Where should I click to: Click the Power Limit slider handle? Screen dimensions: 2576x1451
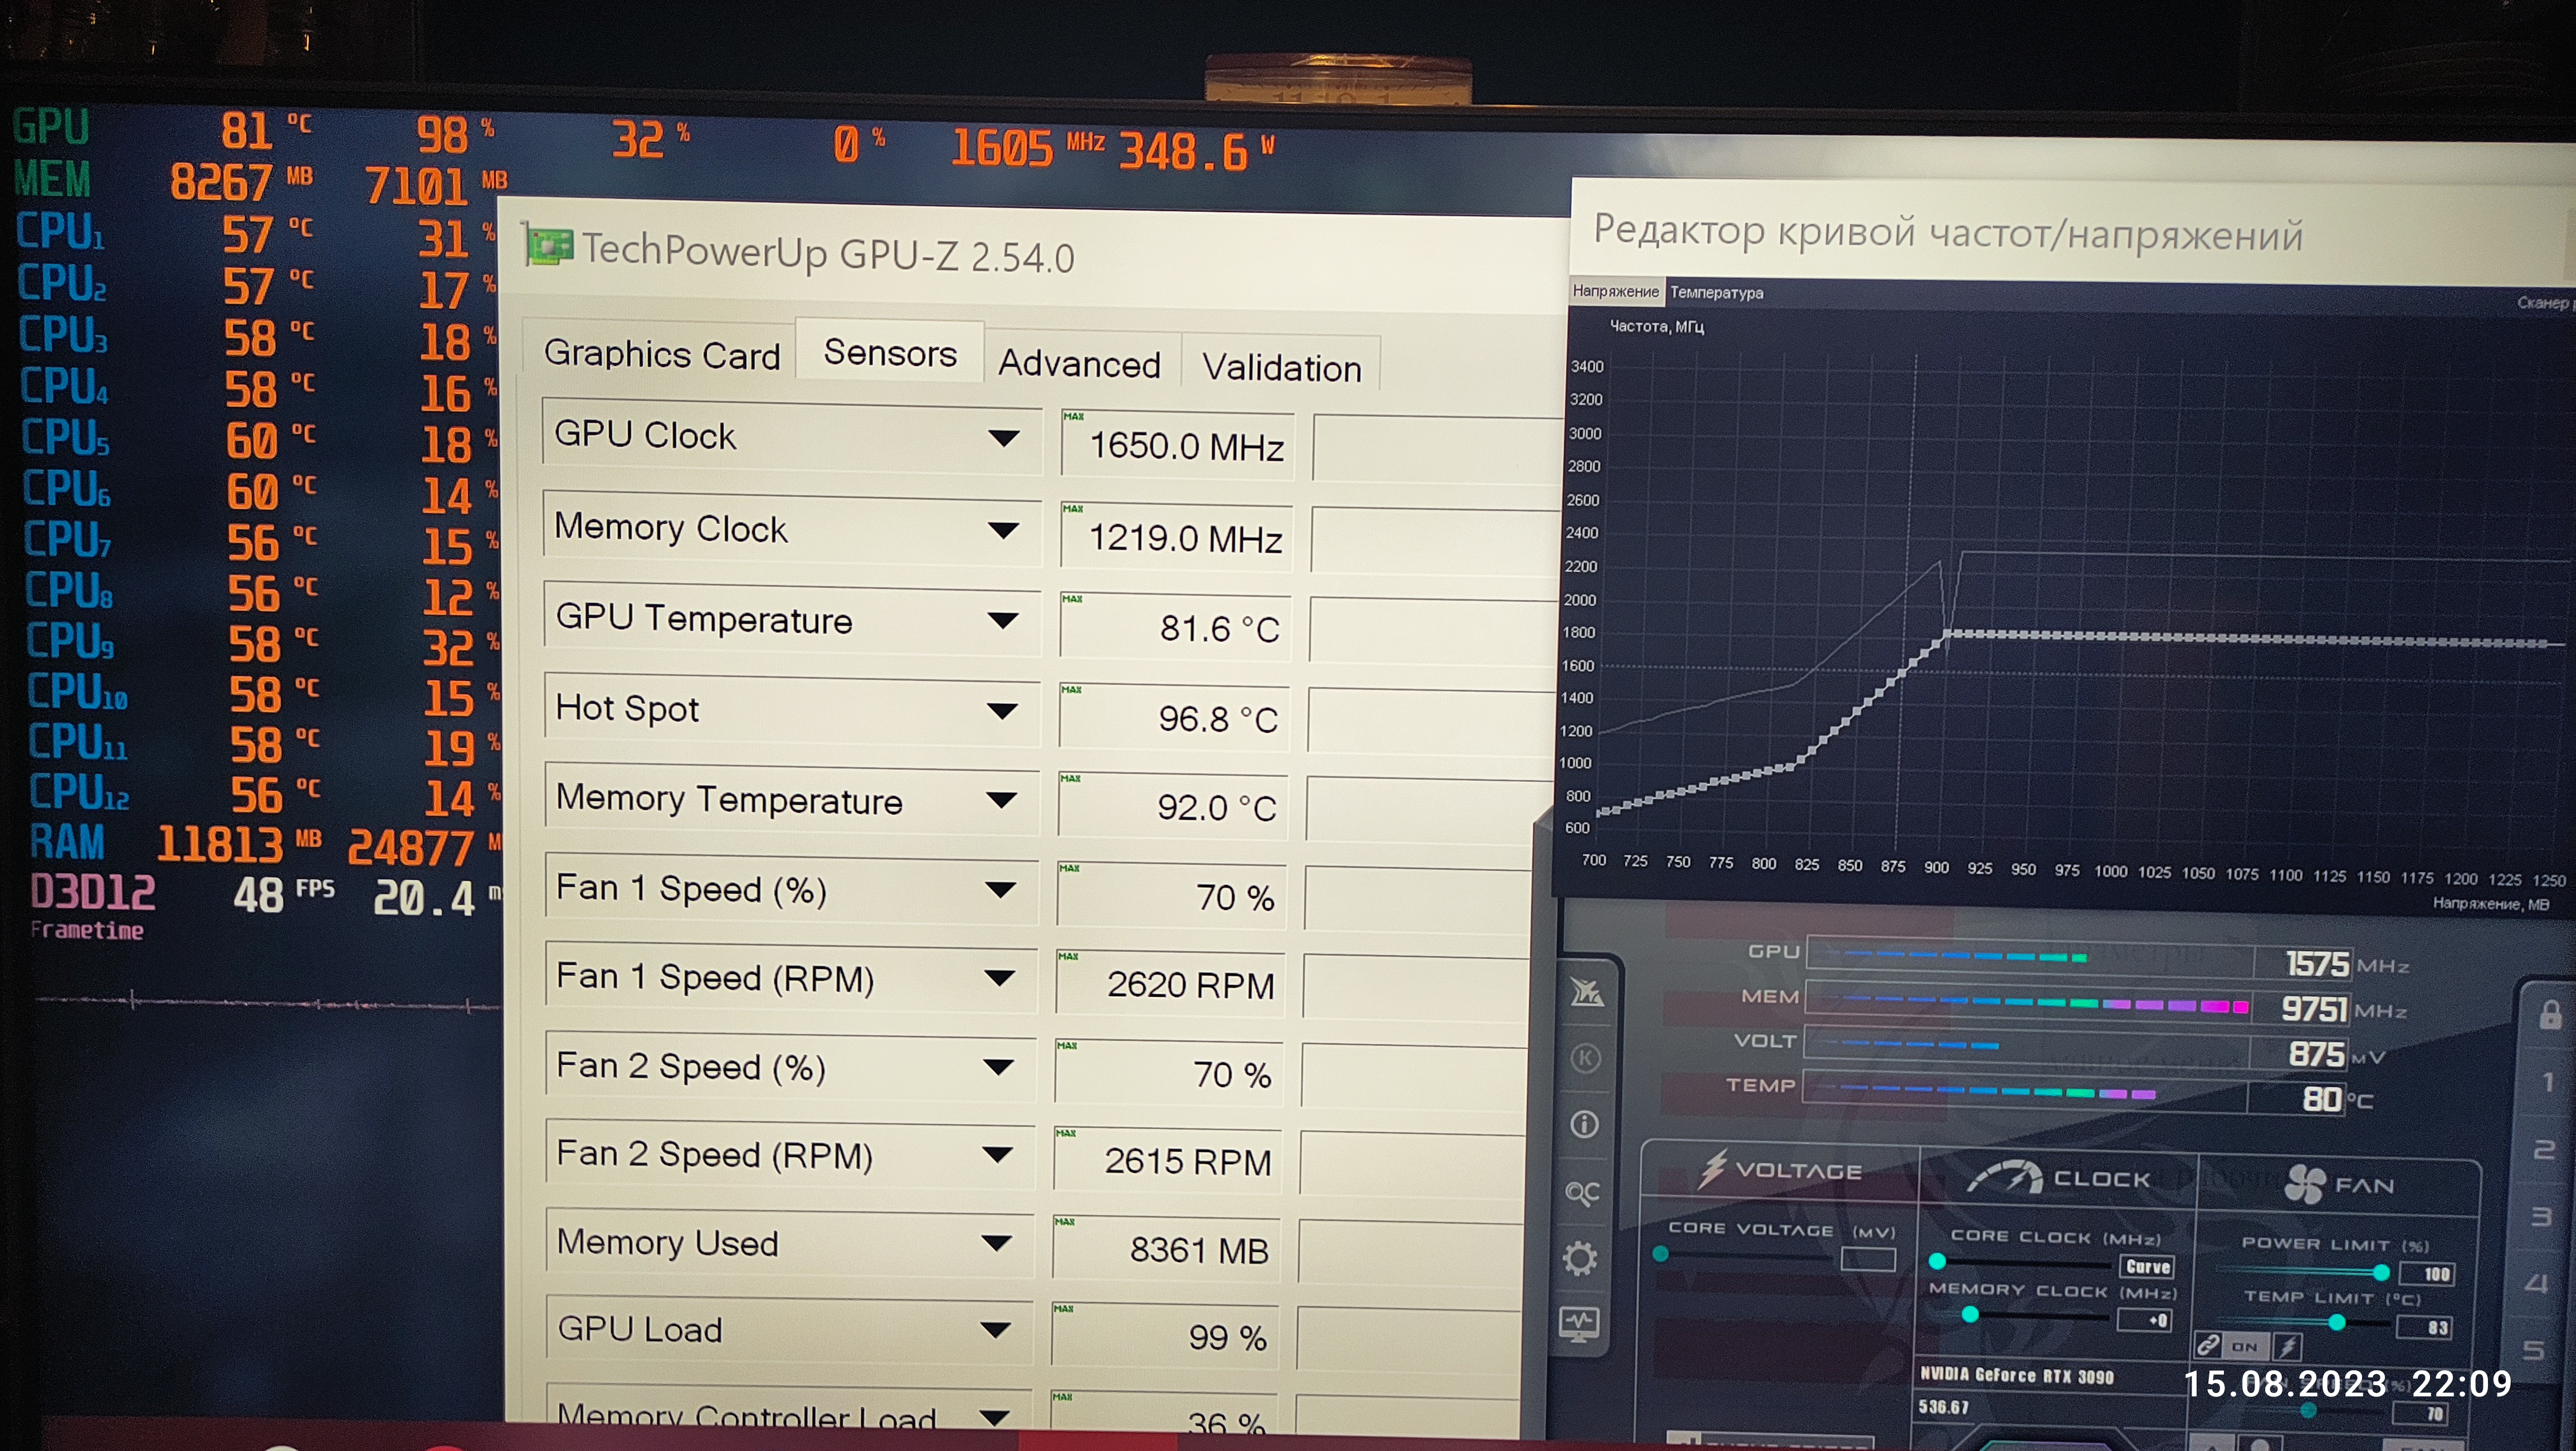click(2381, 1272)
